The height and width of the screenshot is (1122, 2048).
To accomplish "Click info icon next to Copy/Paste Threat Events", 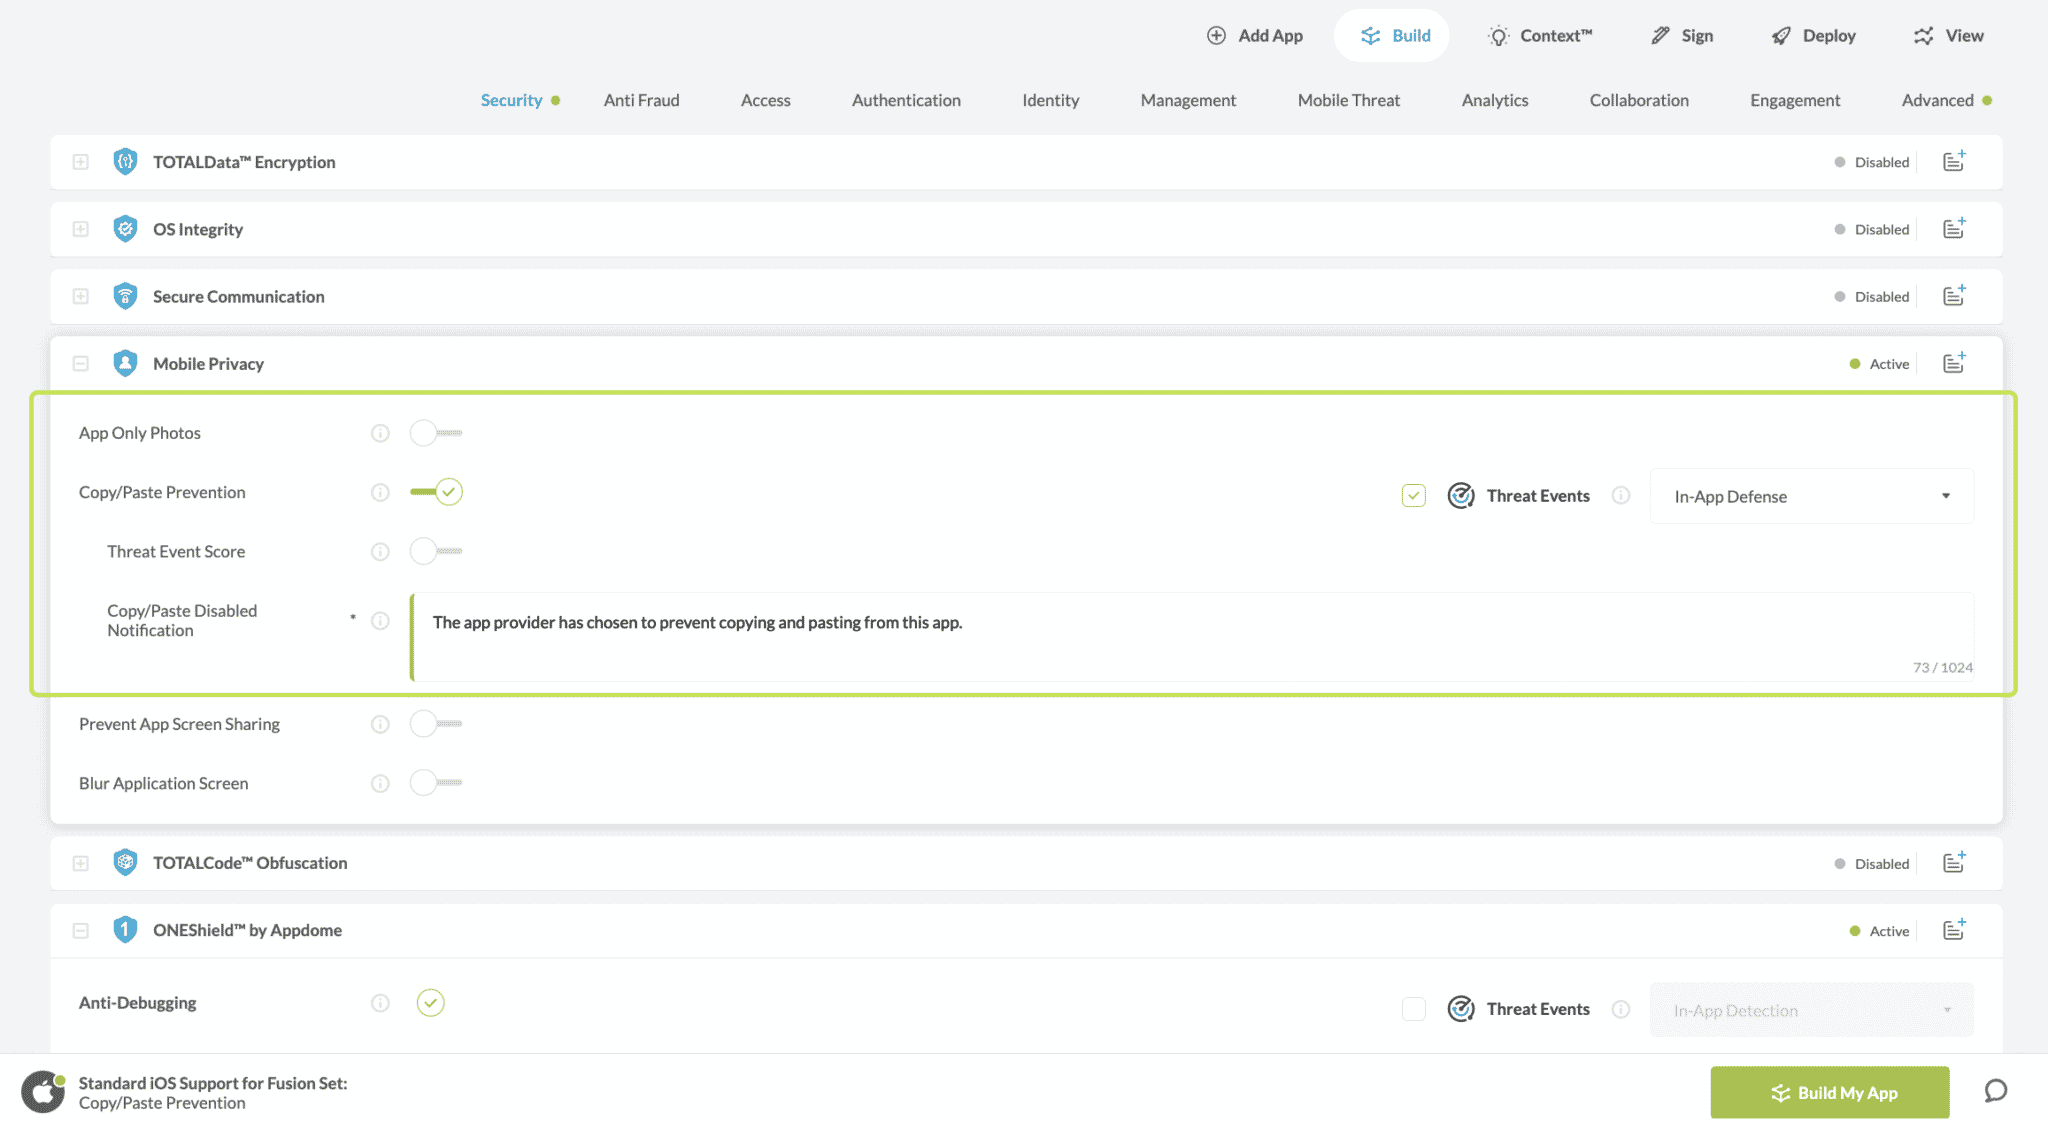I will coord(1621,496).
